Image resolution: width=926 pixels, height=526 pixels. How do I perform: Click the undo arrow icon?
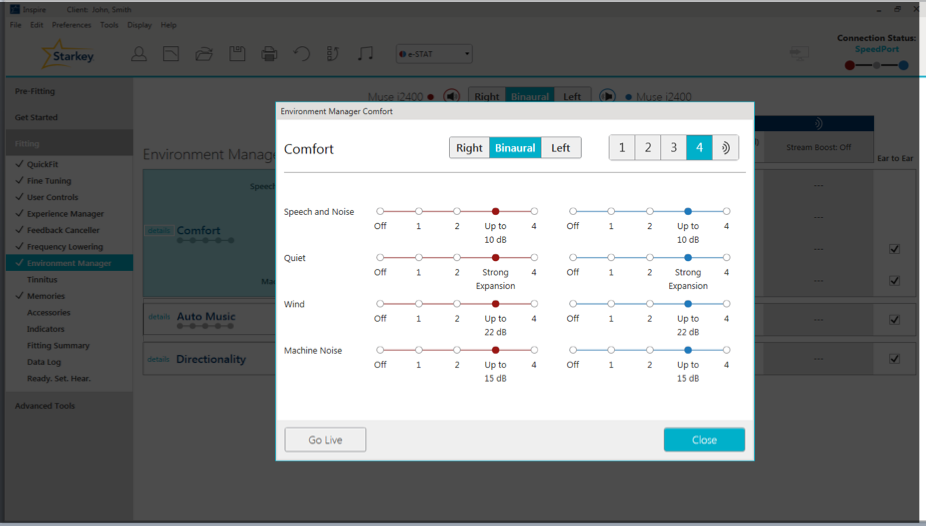click(x=302, y=54)
